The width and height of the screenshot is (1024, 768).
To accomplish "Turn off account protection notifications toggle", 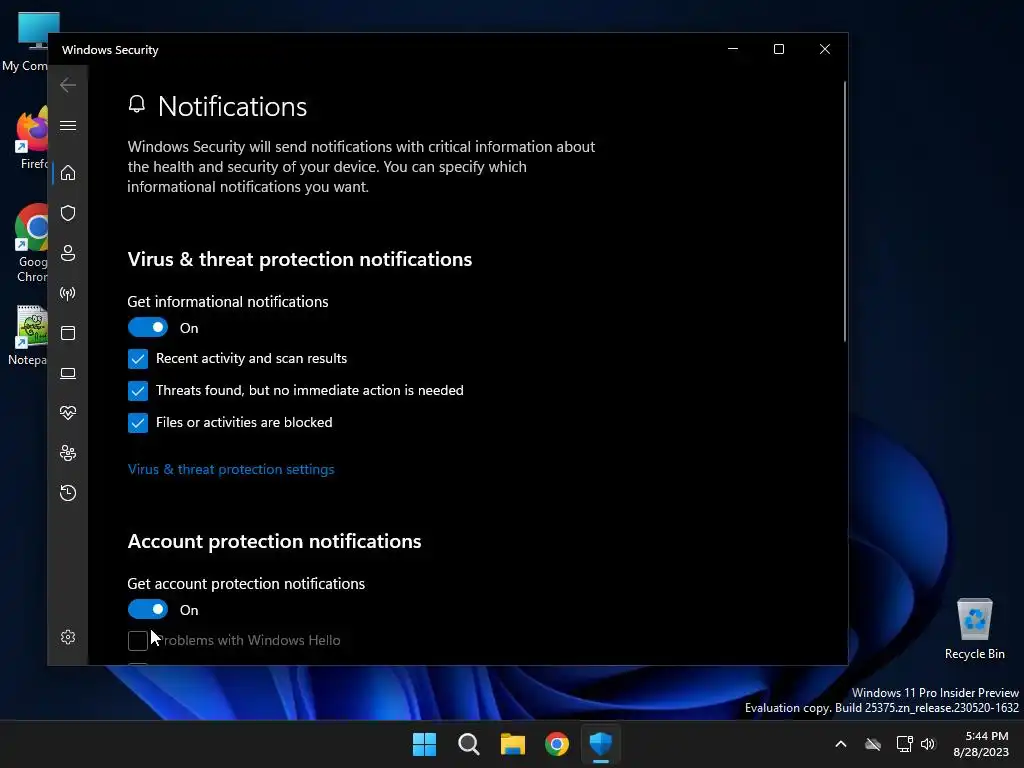I will coord(148,609).
